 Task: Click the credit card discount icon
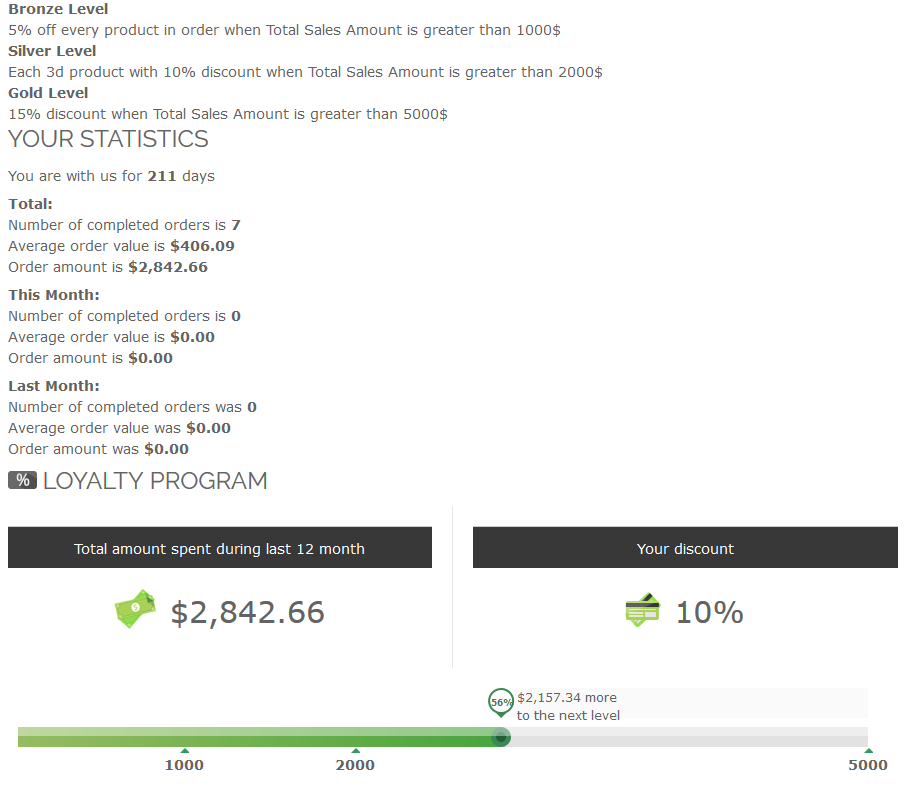coord(642,609)
